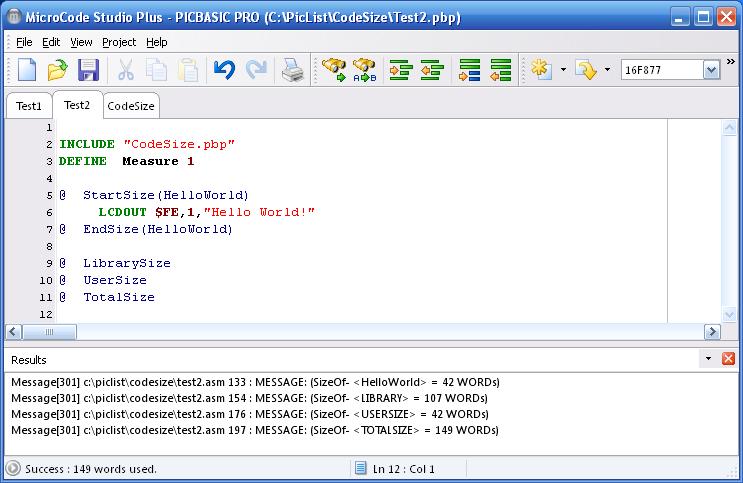Save the file with floppy icon
Screen dimensions: 743x483
(88, 70)
